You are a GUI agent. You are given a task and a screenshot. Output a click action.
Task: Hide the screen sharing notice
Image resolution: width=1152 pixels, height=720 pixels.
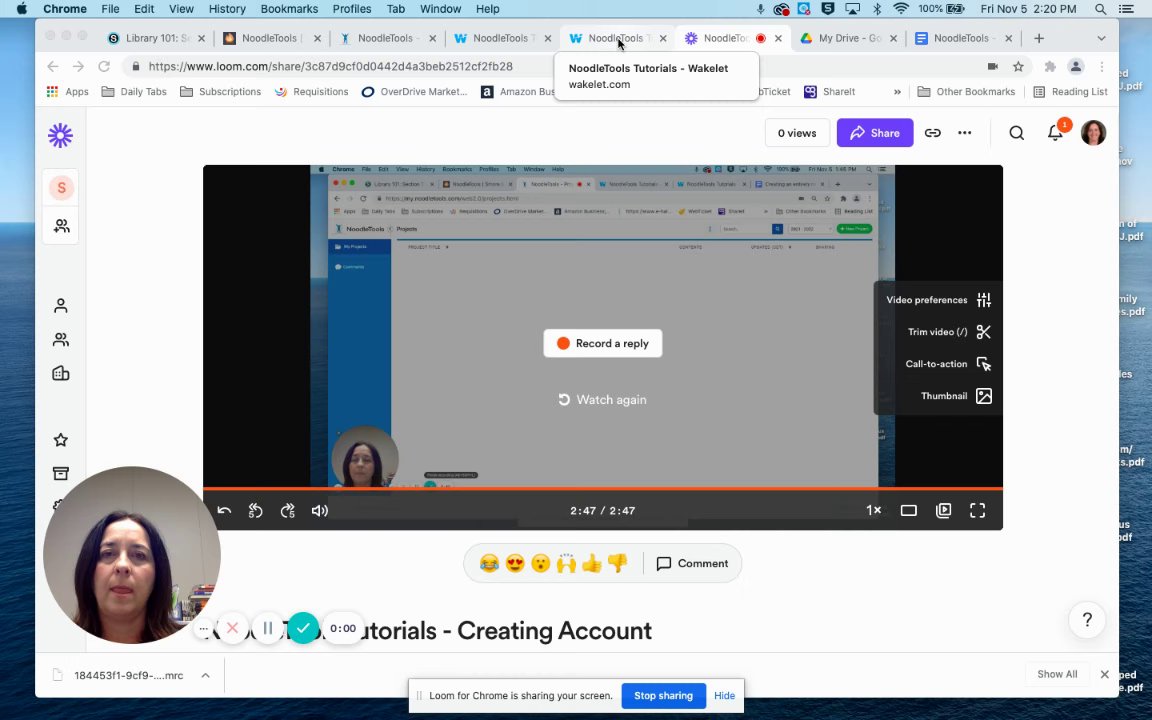point(724,696)
